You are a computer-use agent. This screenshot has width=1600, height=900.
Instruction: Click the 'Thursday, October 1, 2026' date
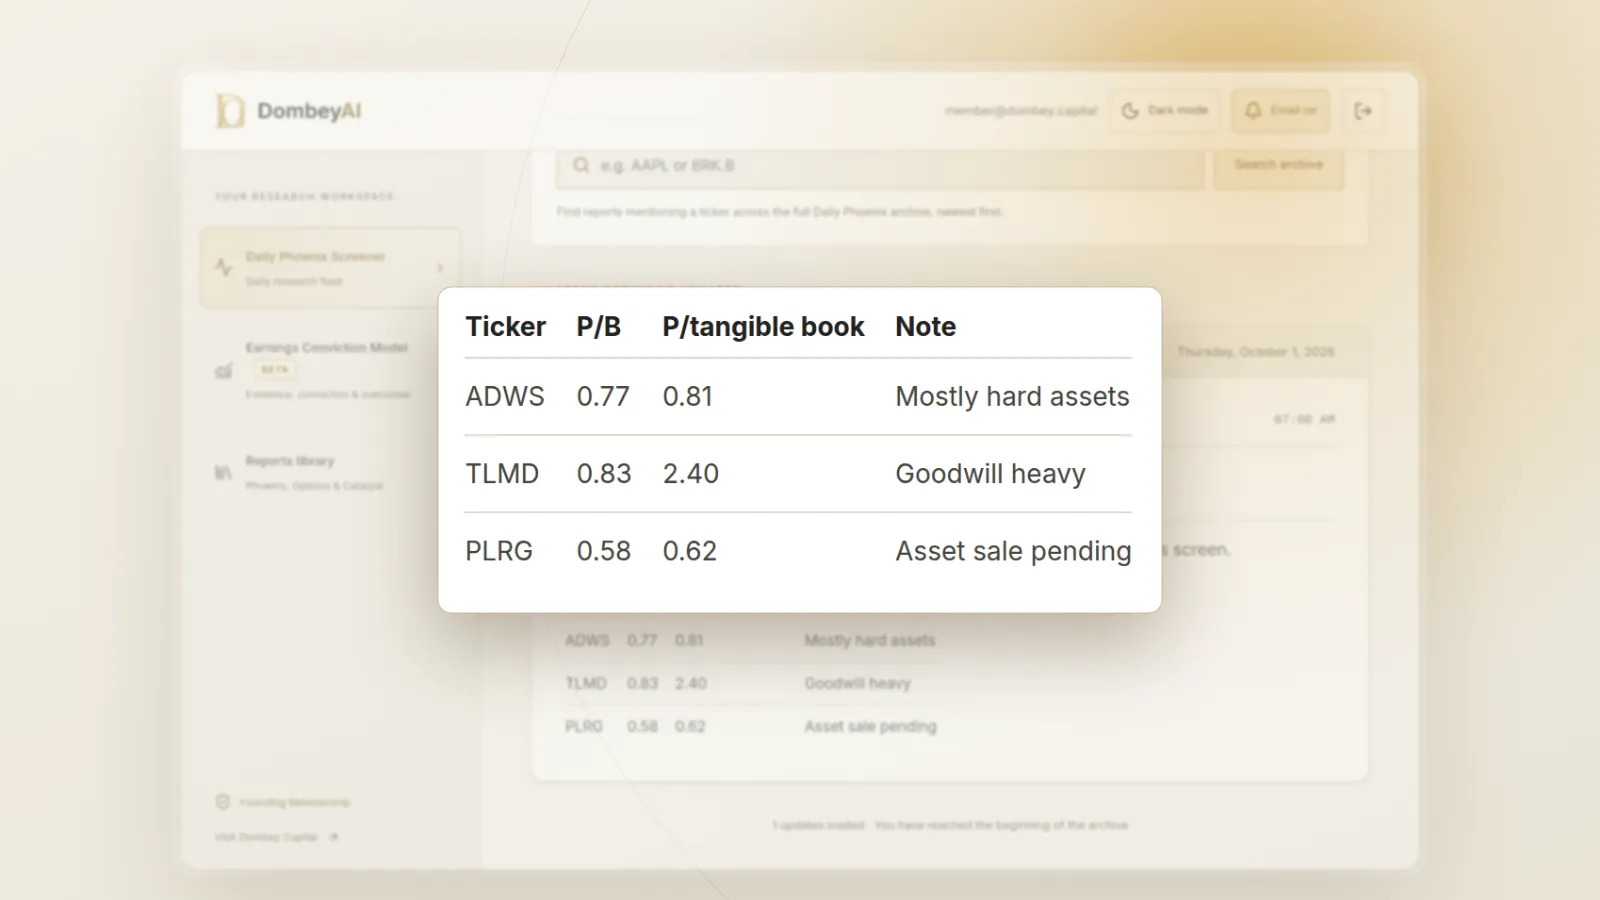coord(1256,352)
